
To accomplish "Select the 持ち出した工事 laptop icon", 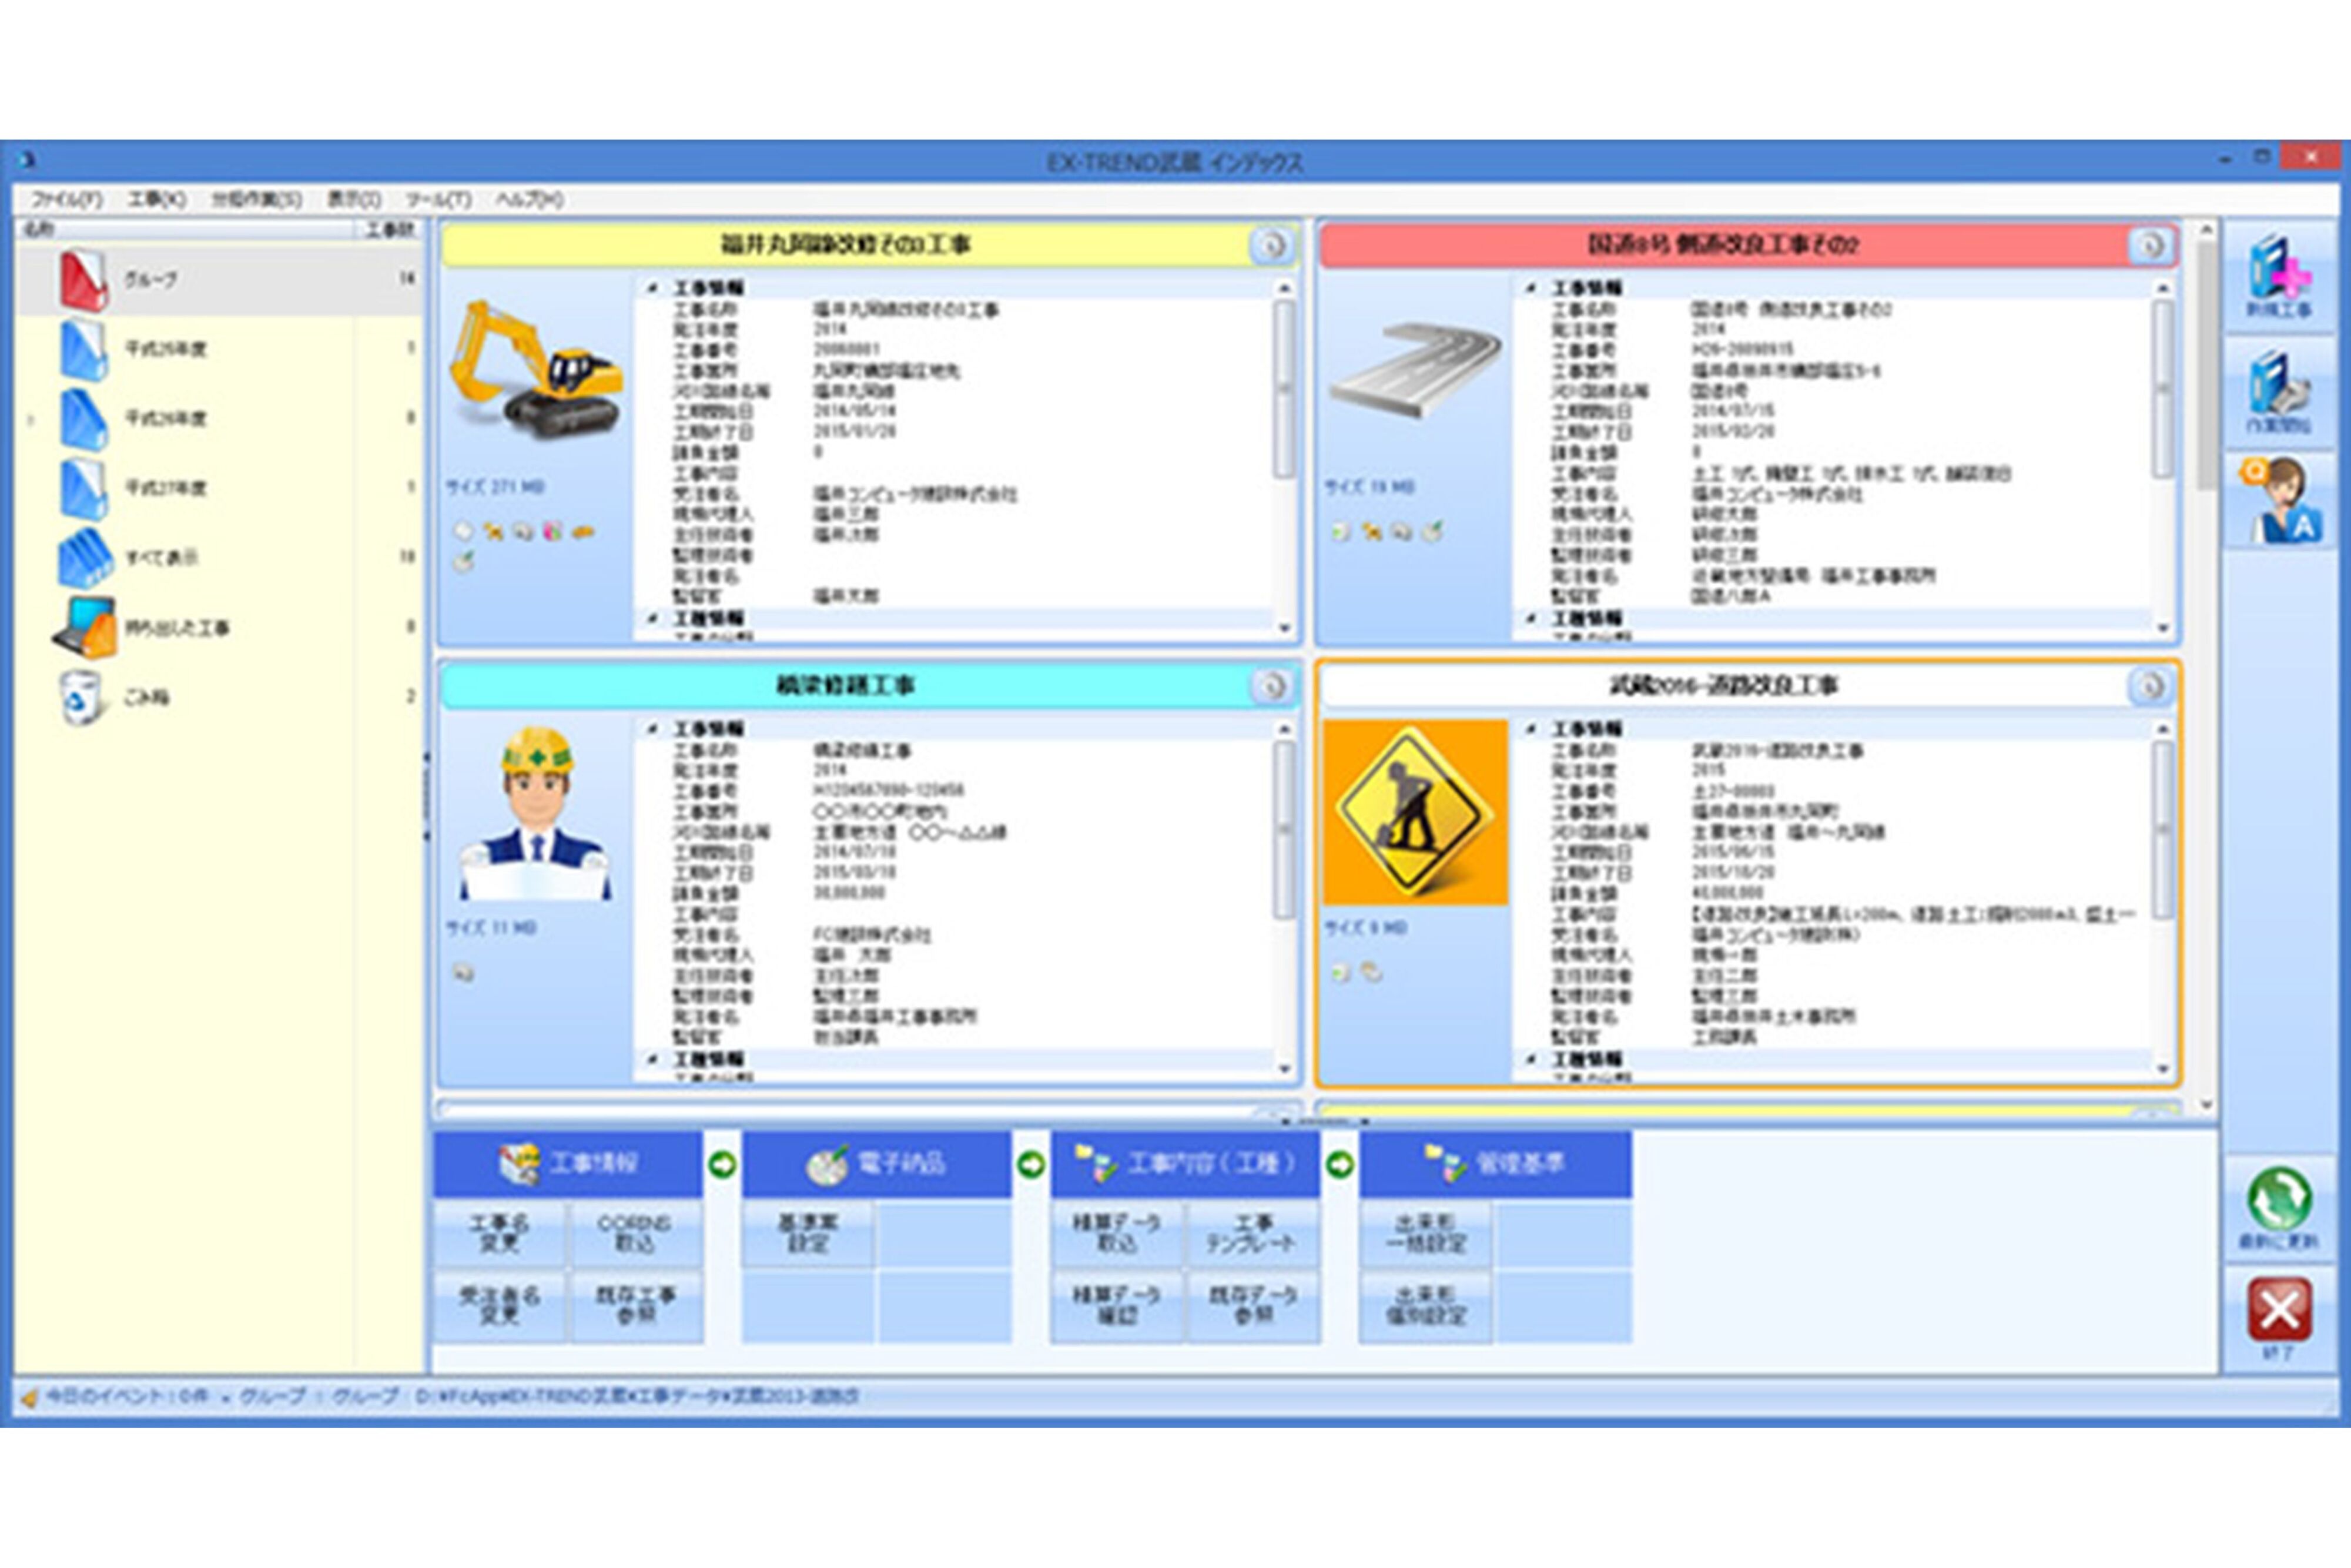I will coord(85,627).
